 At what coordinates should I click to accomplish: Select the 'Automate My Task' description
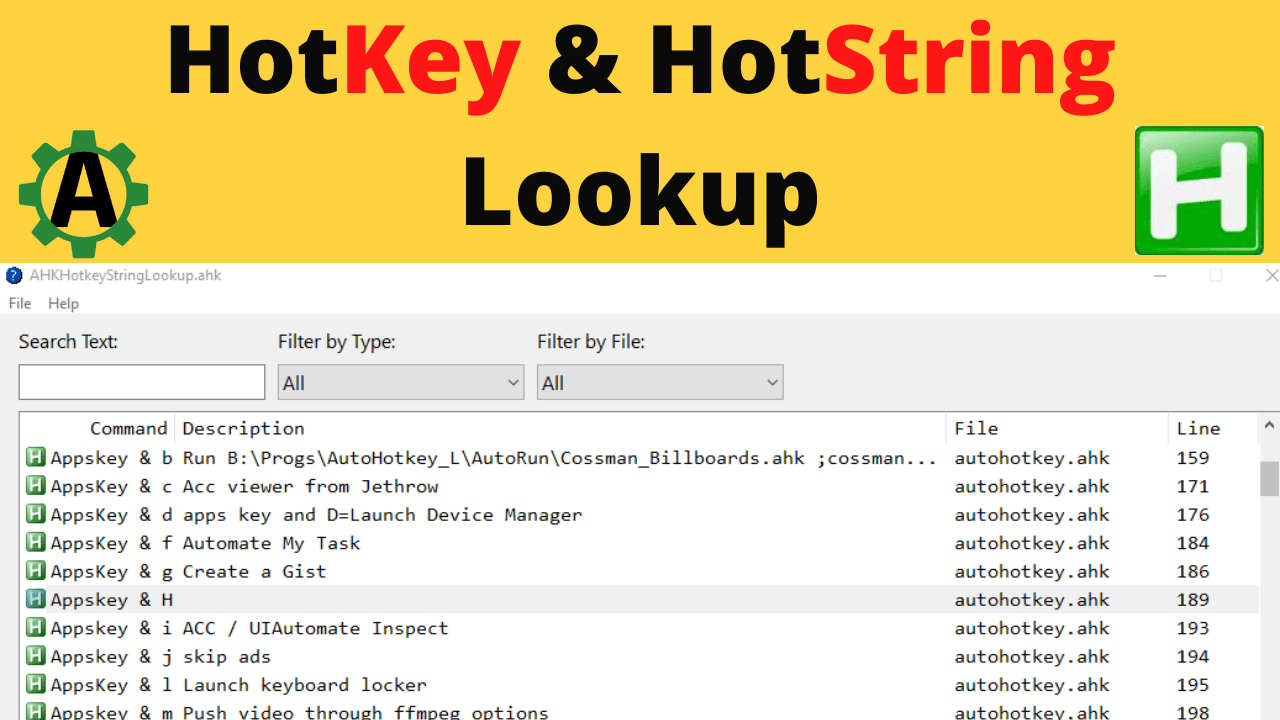tap(271, 543)
